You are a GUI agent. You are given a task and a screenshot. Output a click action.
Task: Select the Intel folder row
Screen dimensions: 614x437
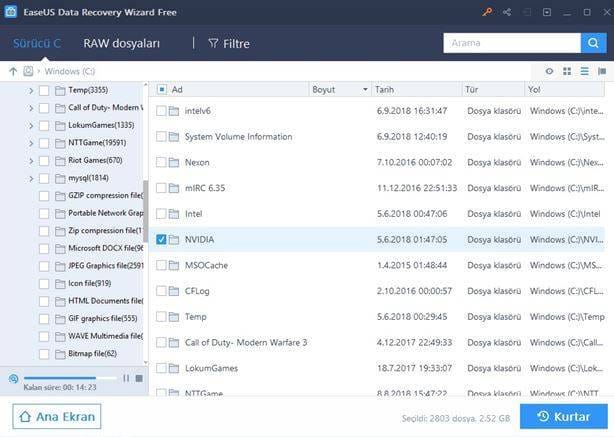378,214
